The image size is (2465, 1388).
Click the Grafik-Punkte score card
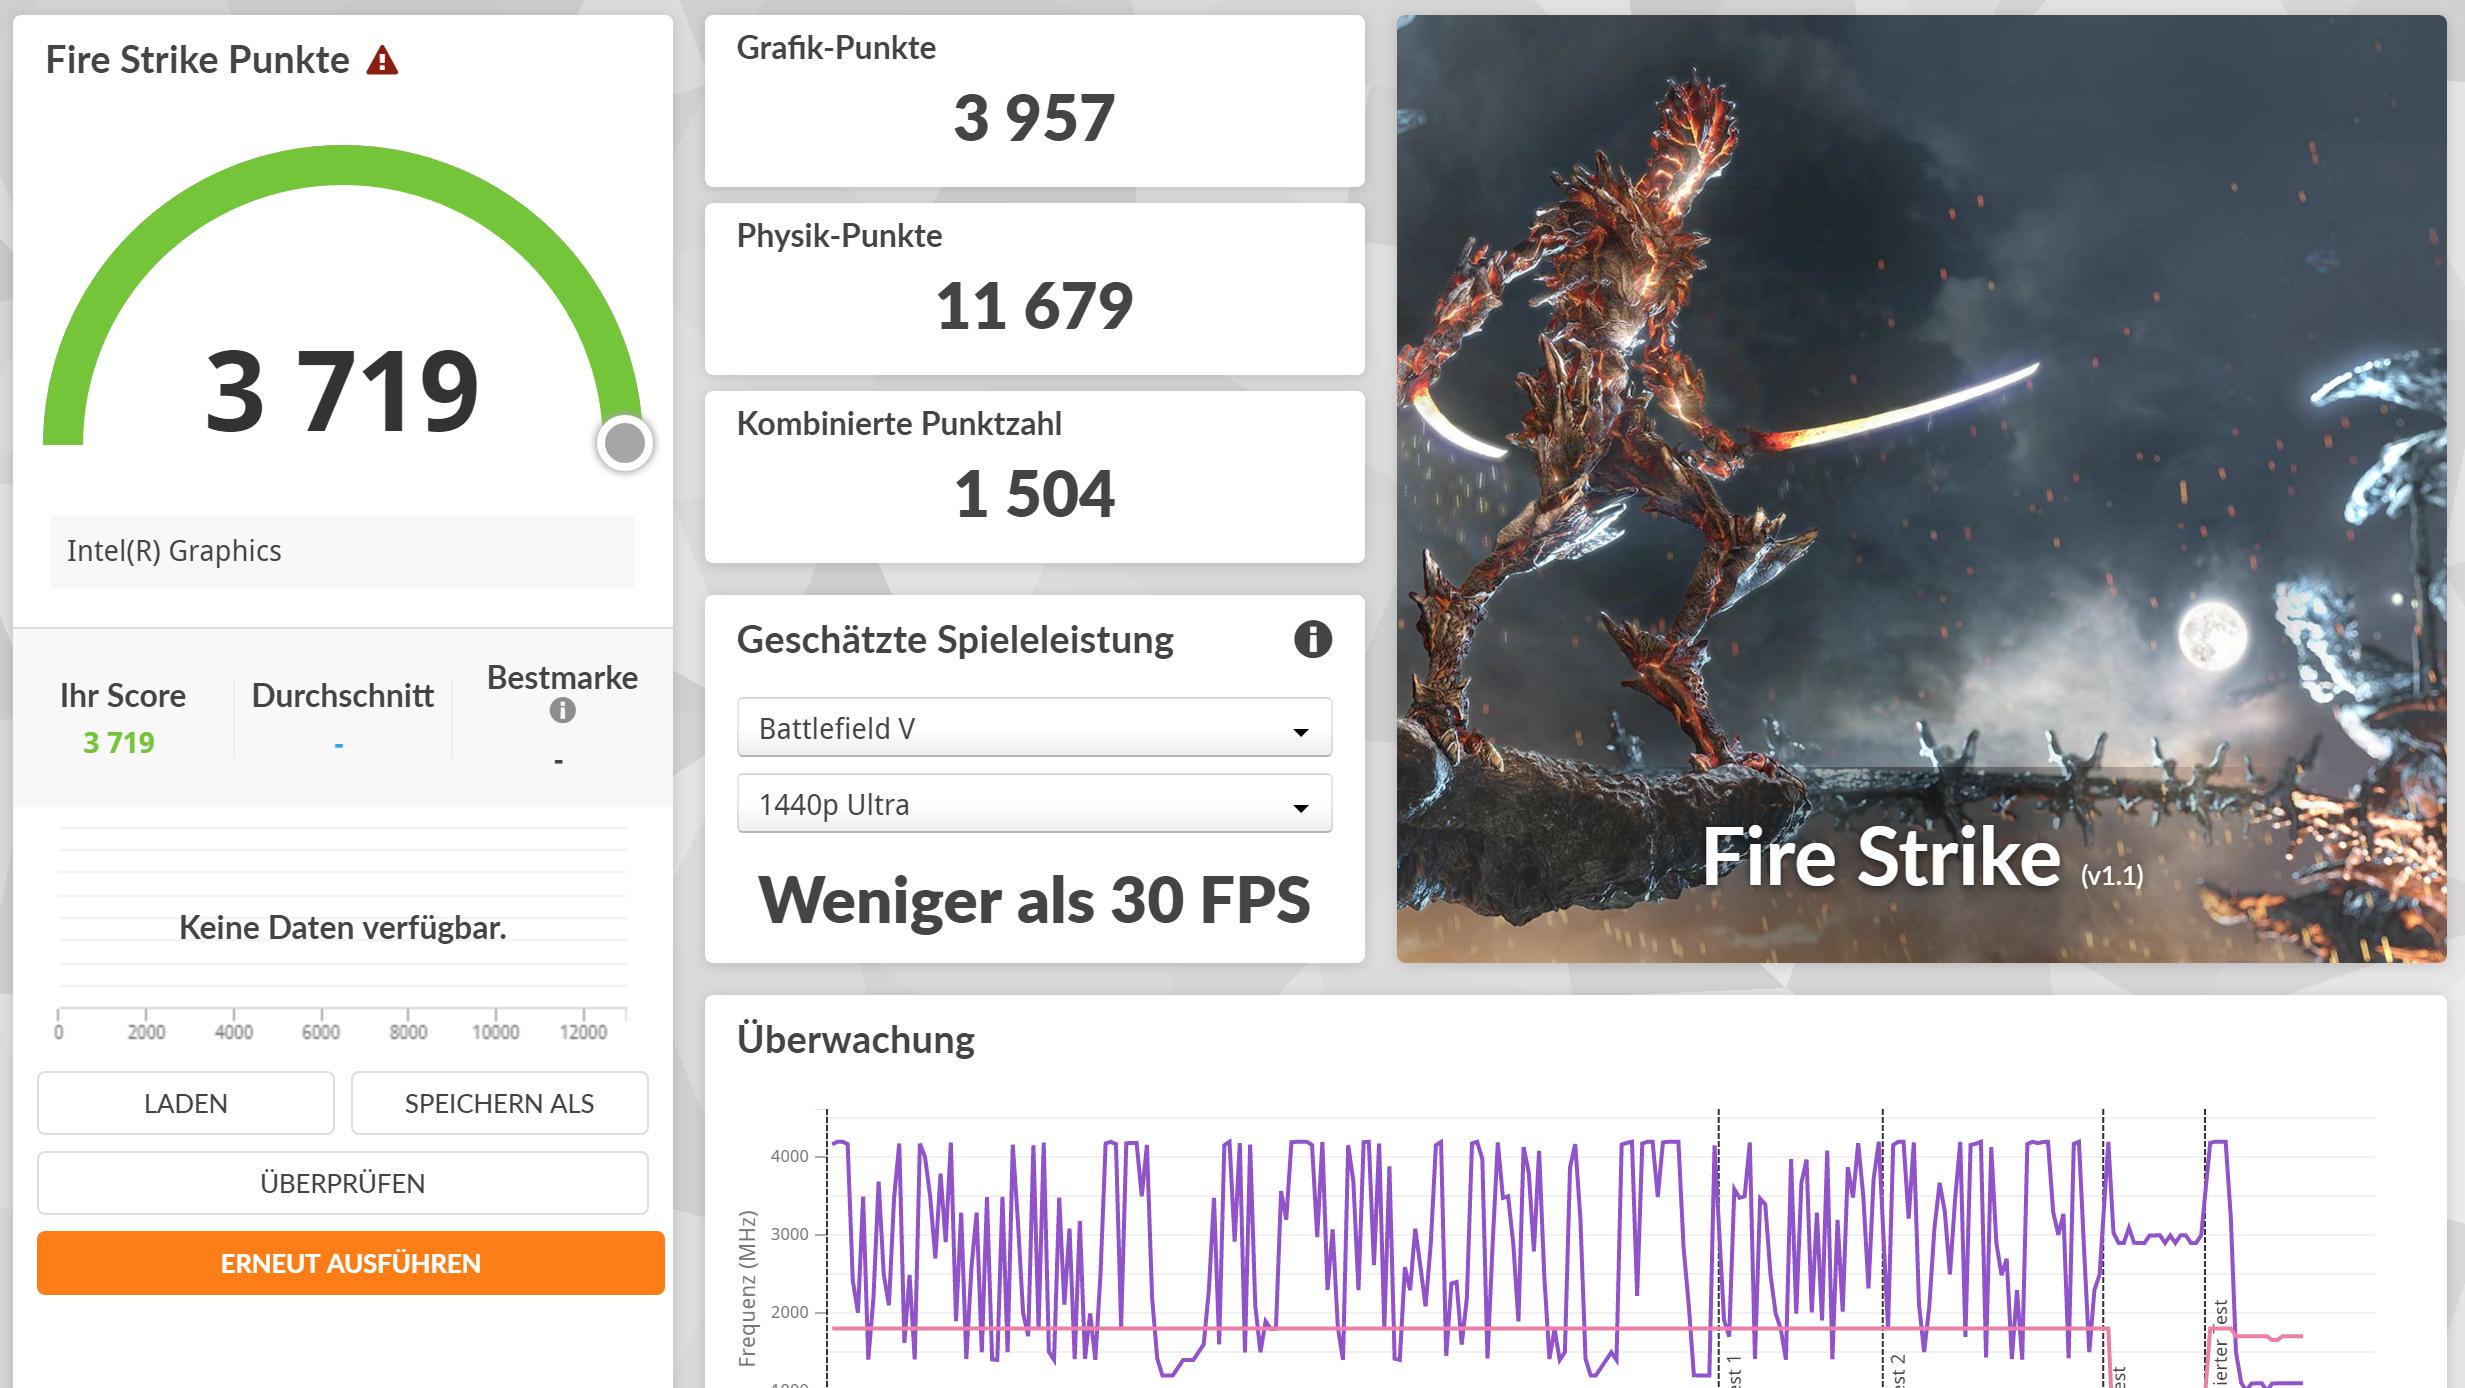[x=1034, y=101]
